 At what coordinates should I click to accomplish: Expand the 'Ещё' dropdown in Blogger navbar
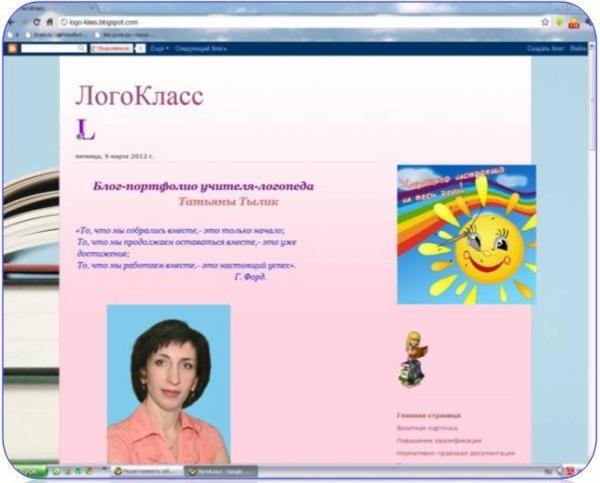pos(159,49)
